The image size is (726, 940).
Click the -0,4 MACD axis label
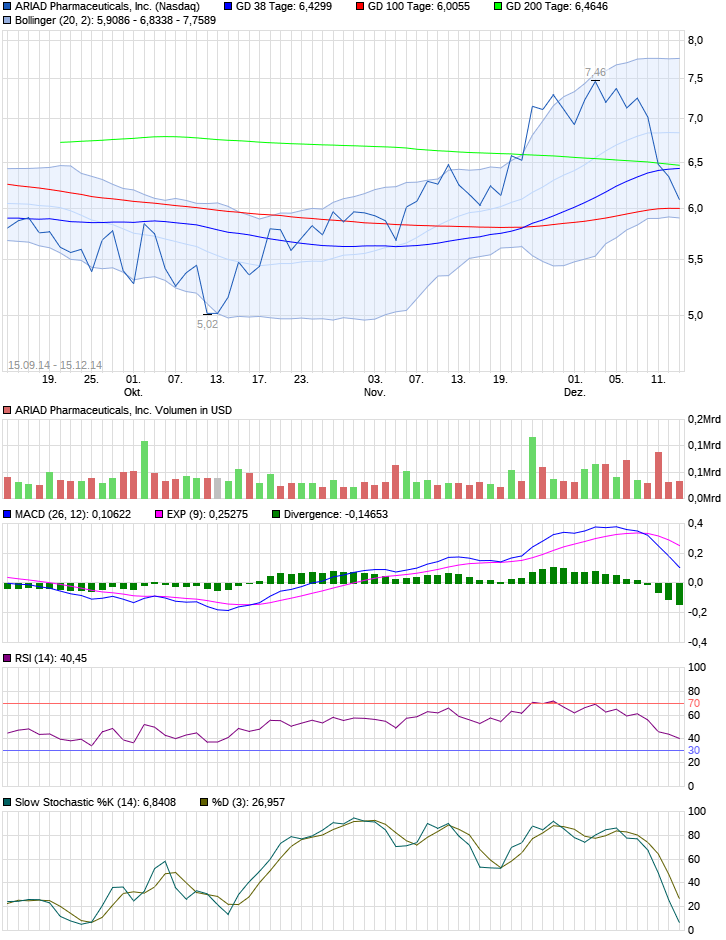click(697, 643)
